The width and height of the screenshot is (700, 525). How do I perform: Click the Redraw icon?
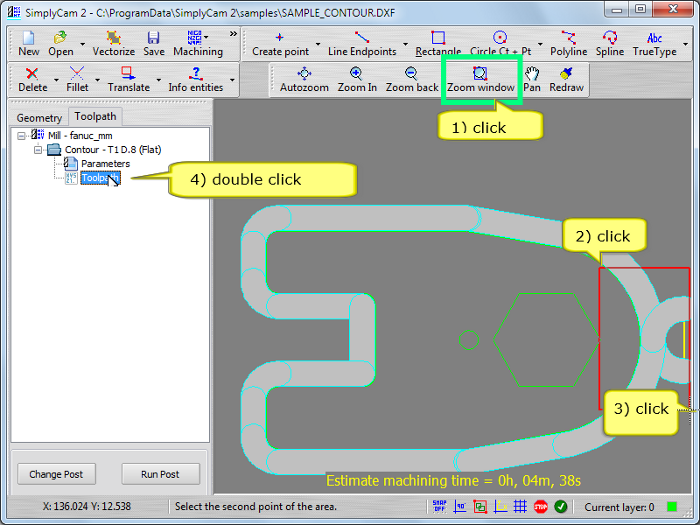point(566,79)
